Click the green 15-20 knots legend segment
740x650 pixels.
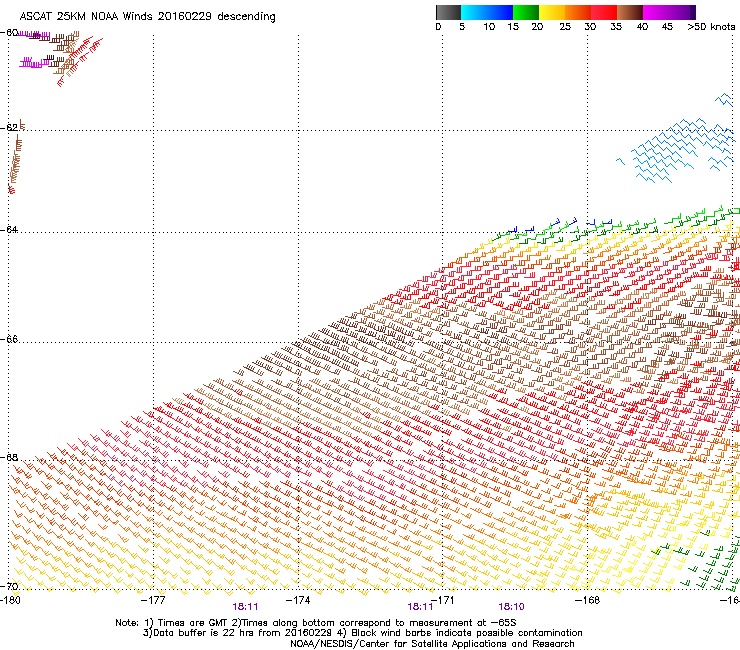click(x=526, y=12)
